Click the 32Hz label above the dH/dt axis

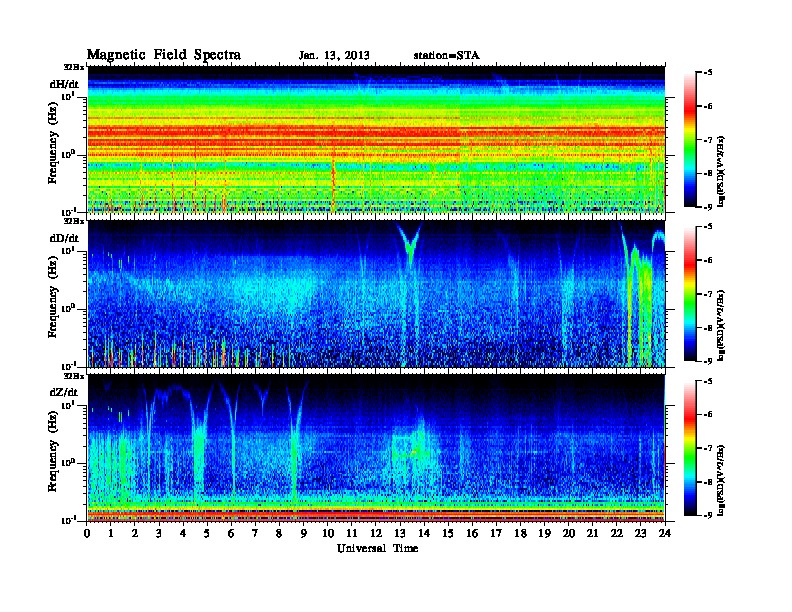(74, 67)
